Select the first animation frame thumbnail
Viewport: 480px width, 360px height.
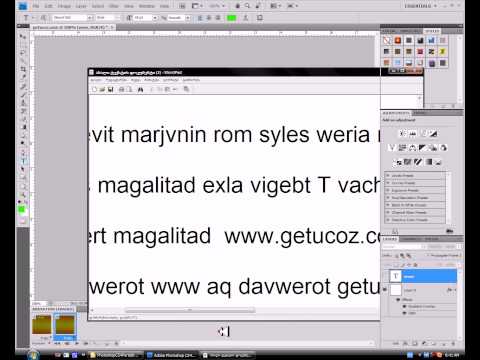[42, 324]
